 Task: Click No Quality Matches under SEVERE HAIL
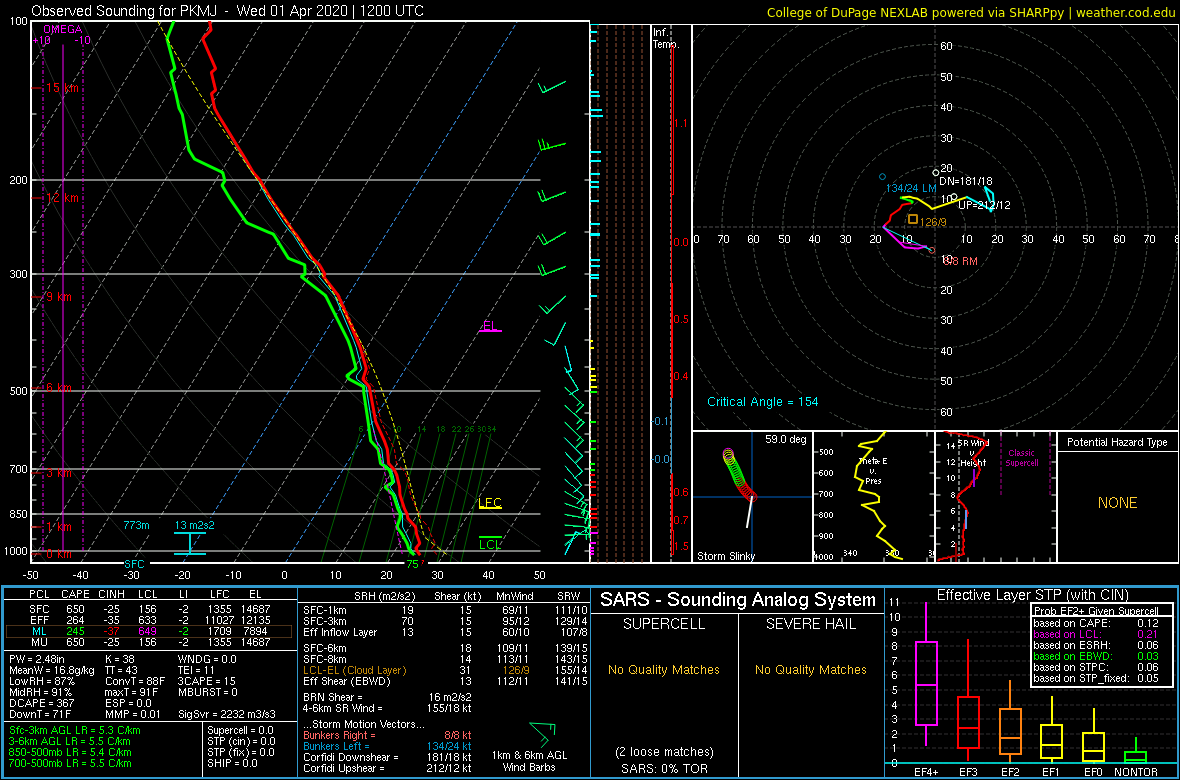[810, 669]
